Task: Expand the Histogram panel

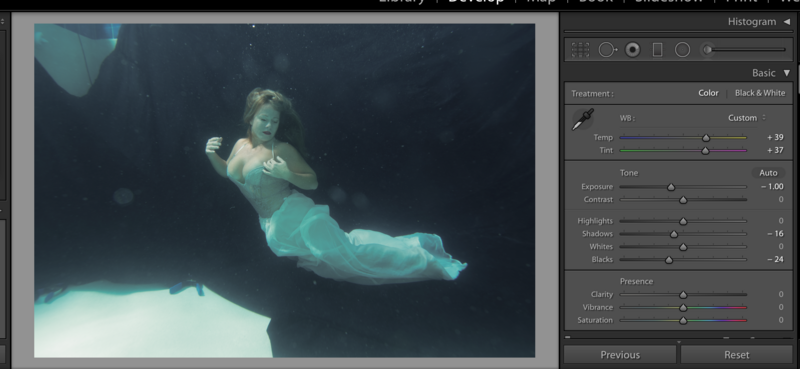Action: (787, 22)
